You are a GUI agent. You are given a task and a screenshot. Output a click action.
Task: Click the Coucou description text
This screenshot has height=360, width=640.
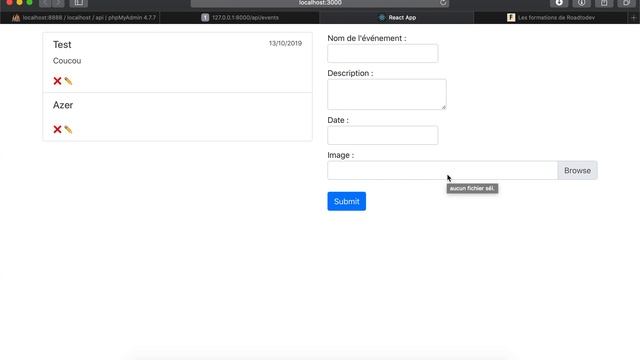click(x=67, y=61)
